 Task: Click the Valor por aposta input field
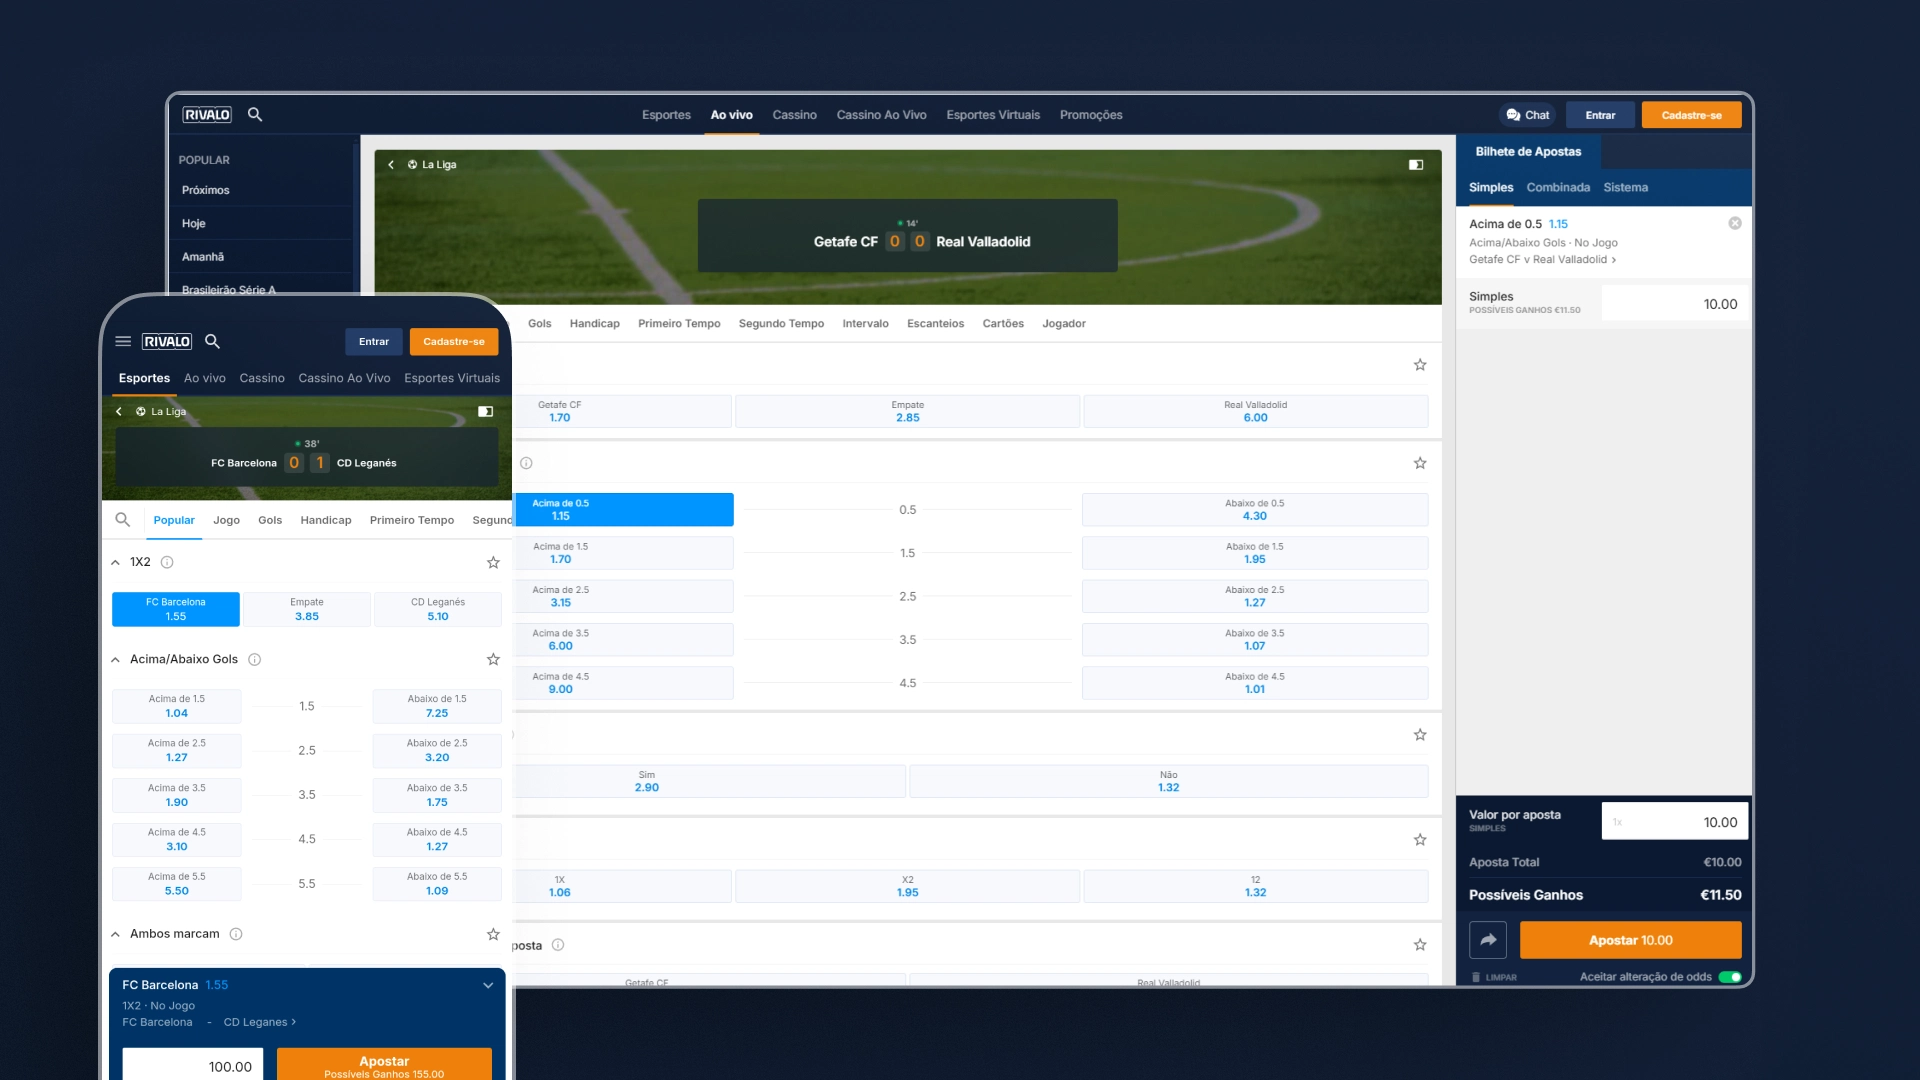1675,822
